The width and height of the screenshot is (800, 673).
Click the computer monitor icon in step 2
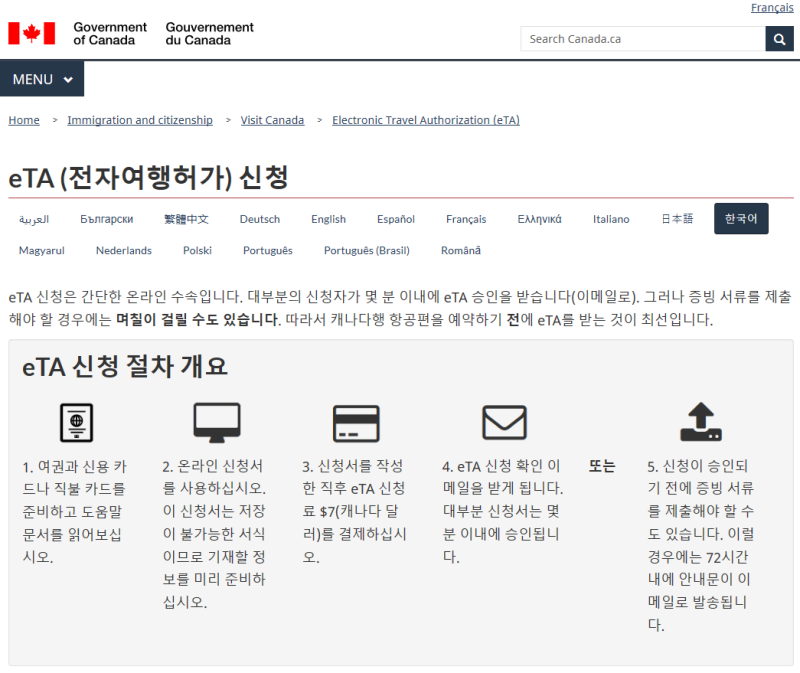(x=217, y=422)
